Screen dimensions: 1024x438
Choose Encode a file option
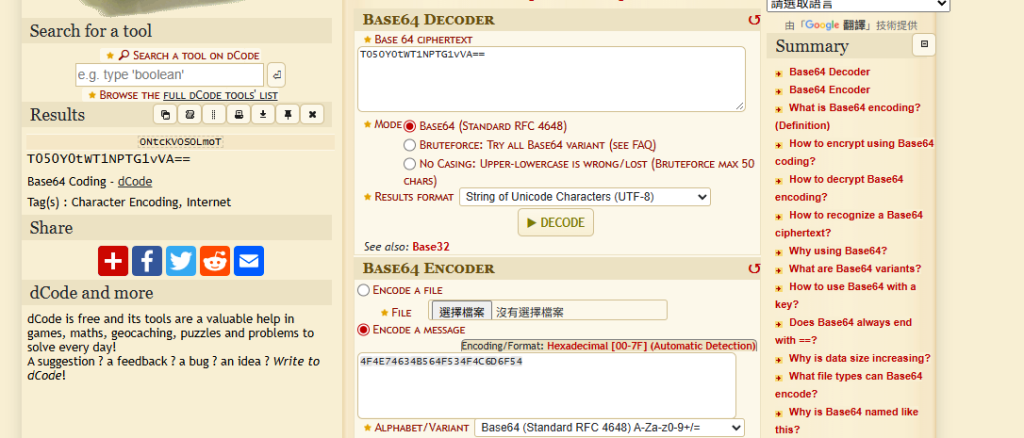[363, 290]
